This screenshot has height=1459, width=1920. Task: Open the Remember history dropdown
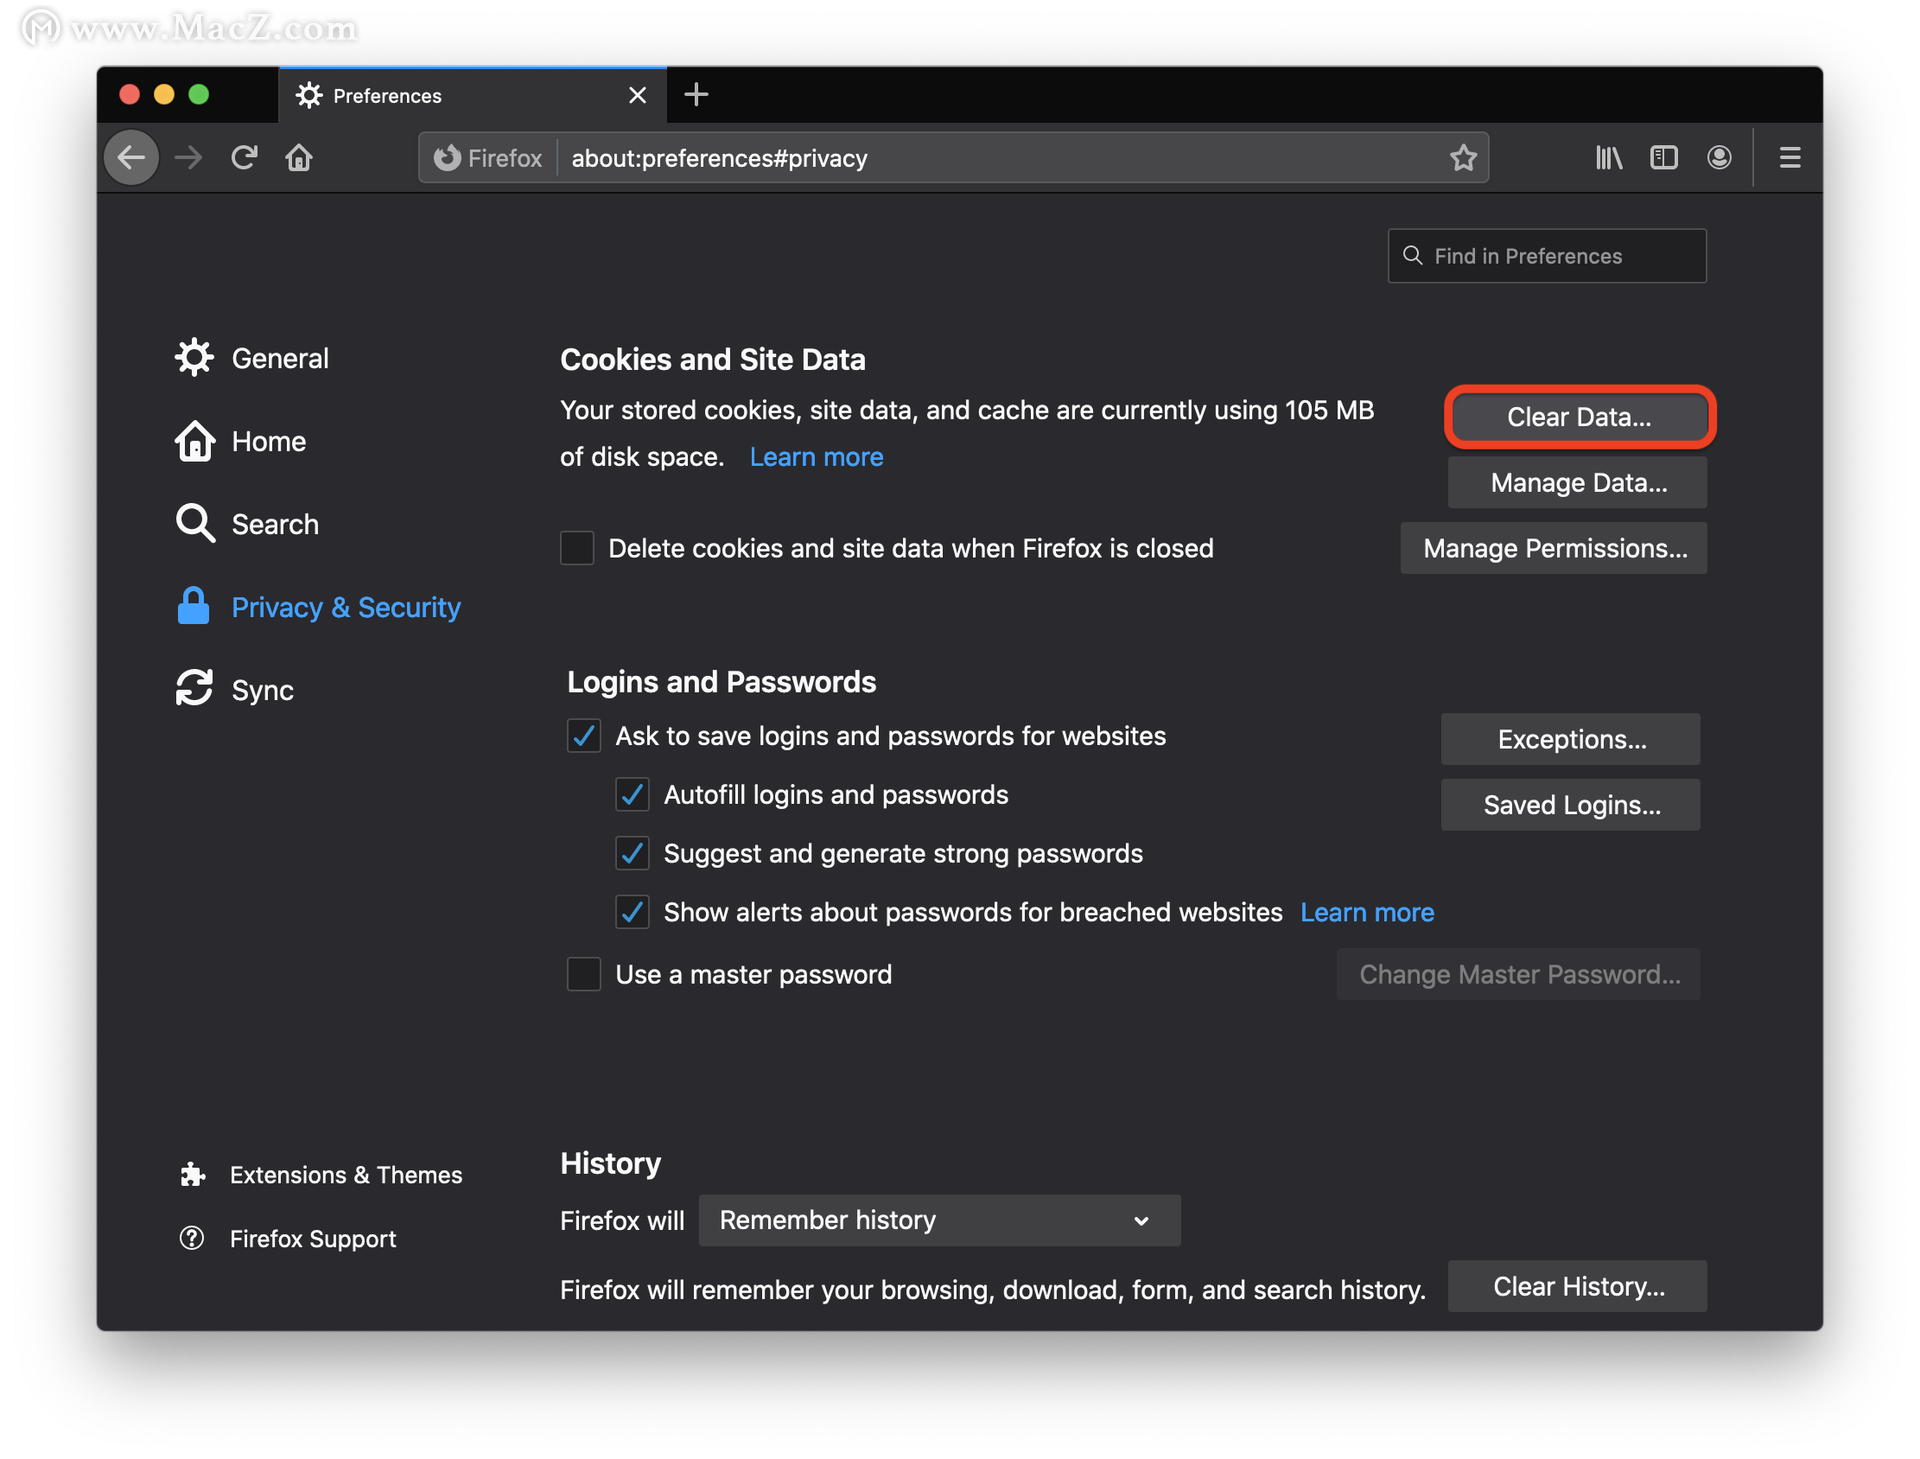tap(939, 1220)
